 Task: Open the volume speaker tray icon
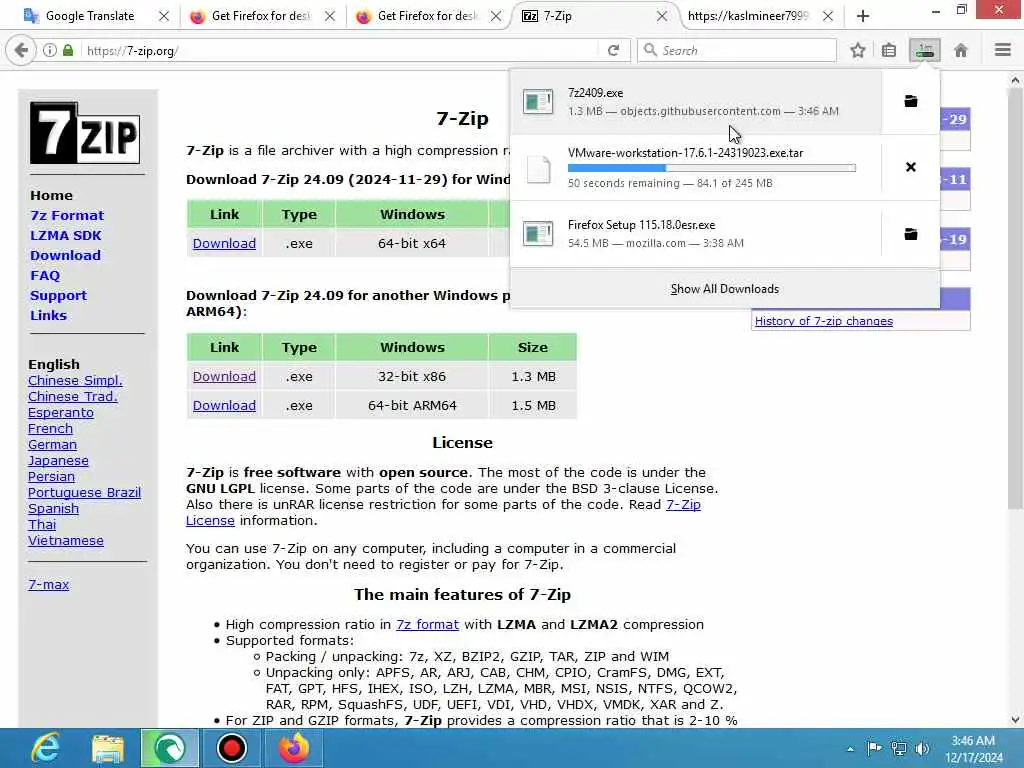coord(922,748)
